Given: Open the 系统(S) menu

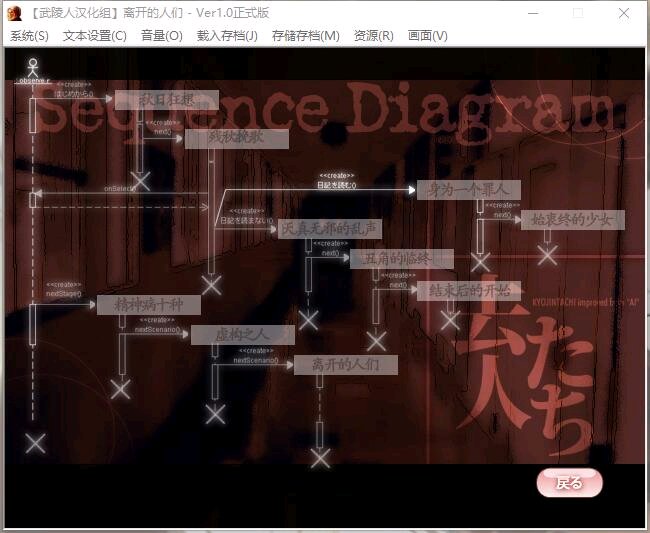Looking at the screenshot, I should (29, 36).
